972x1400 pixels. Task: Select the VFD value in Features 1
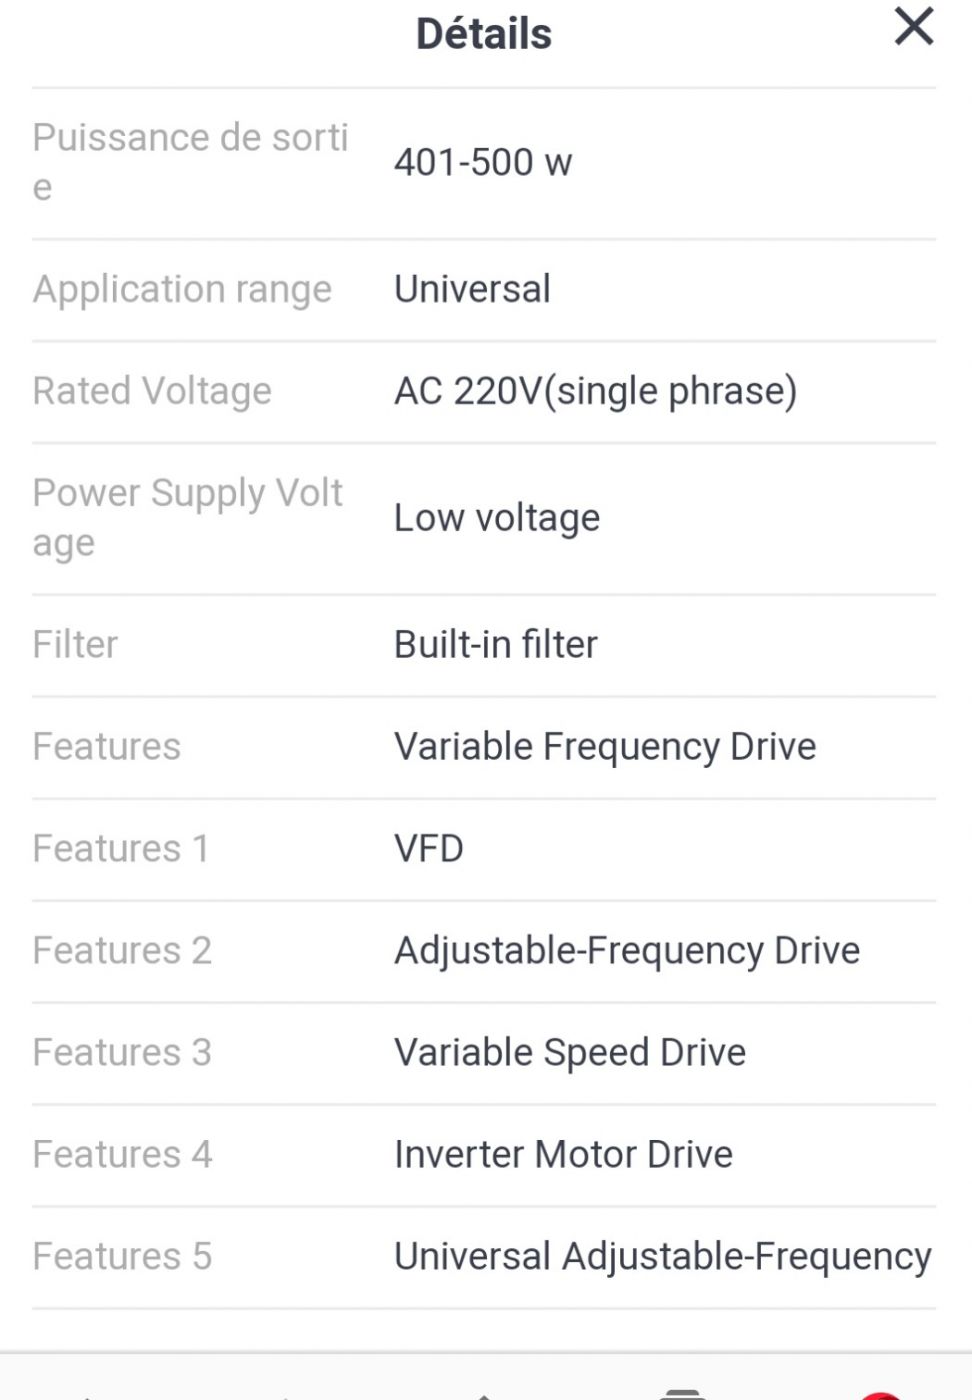click(429, 849)
